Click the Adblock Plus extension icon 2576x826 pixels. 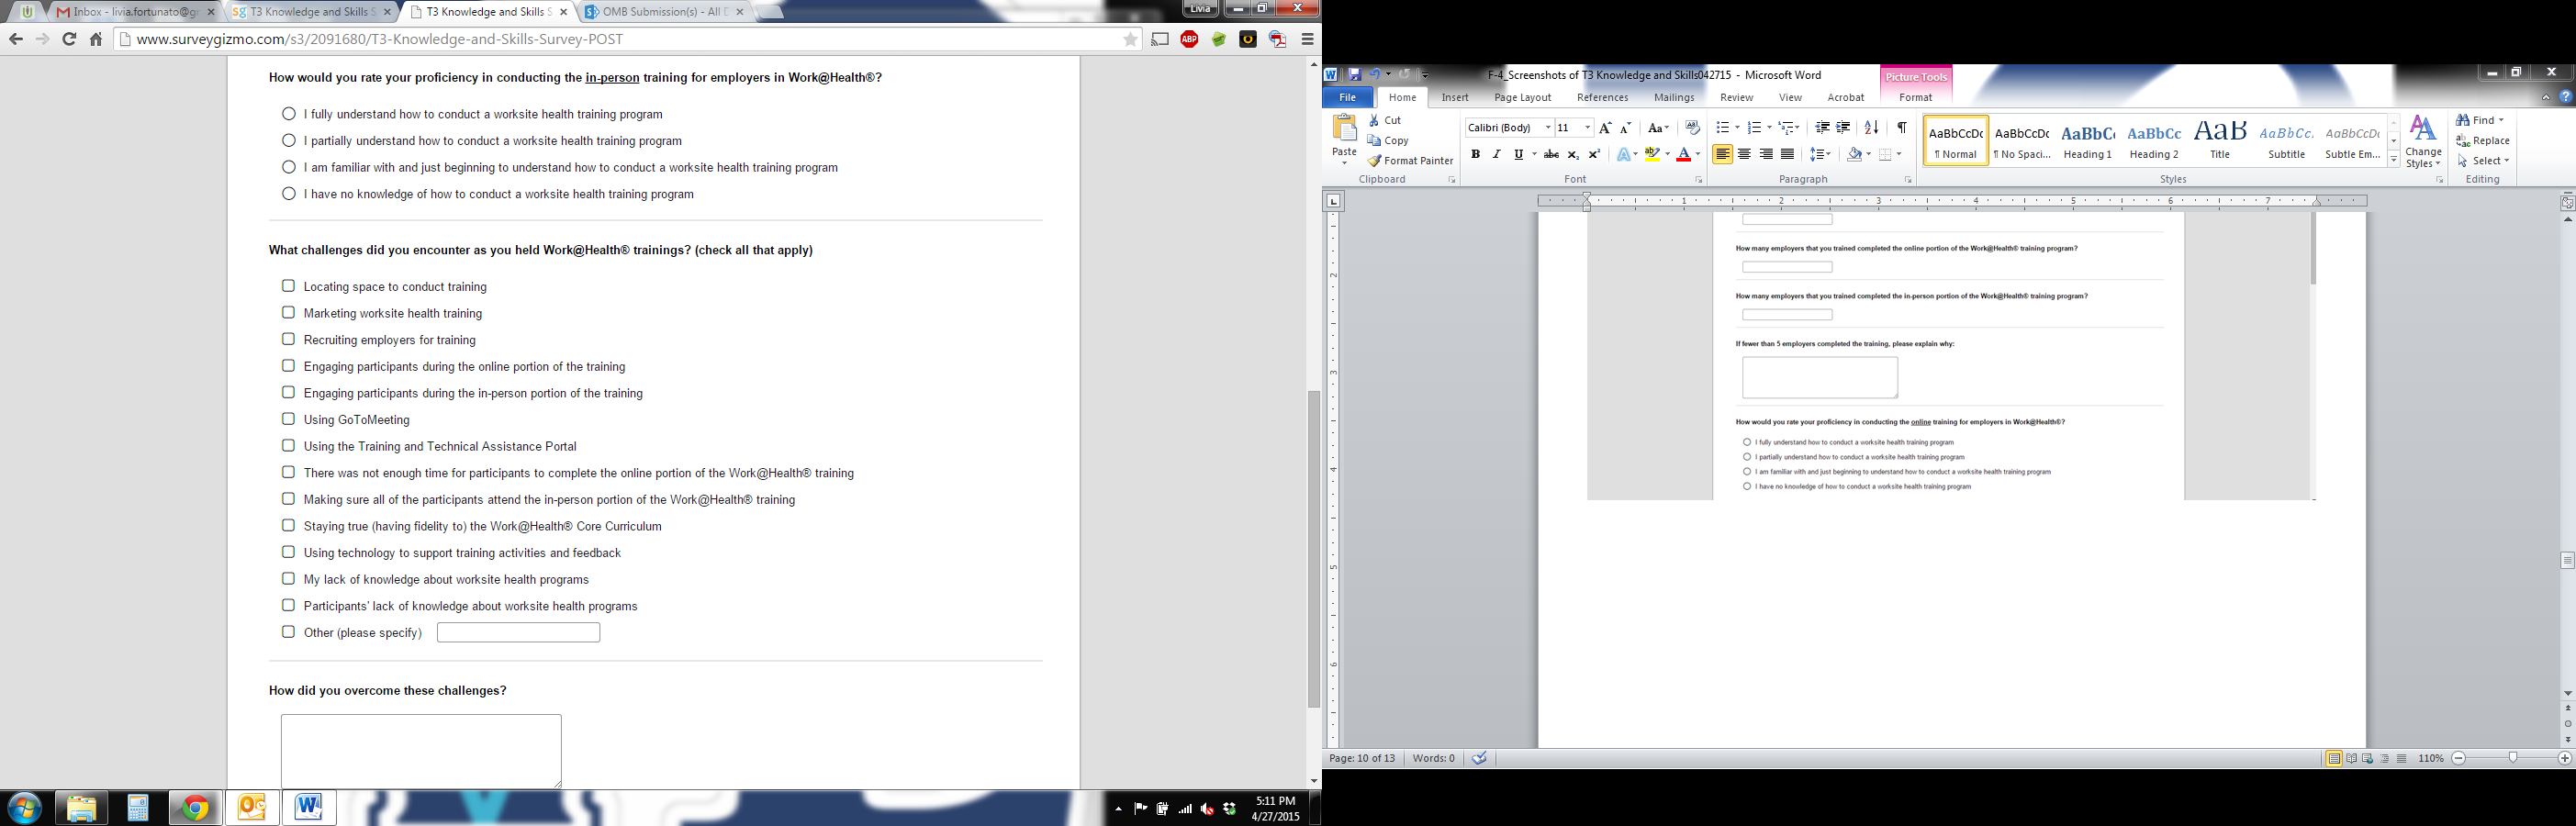(1189, 39)
